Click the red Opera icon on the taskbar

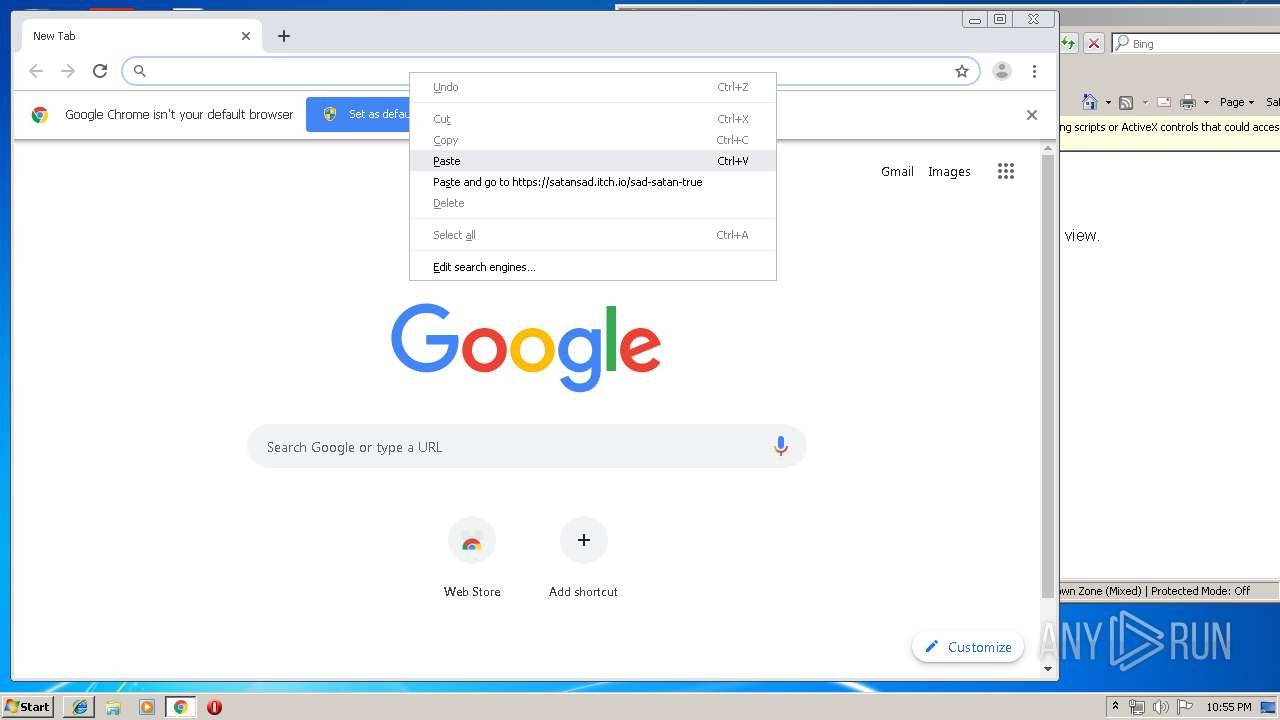214,707
